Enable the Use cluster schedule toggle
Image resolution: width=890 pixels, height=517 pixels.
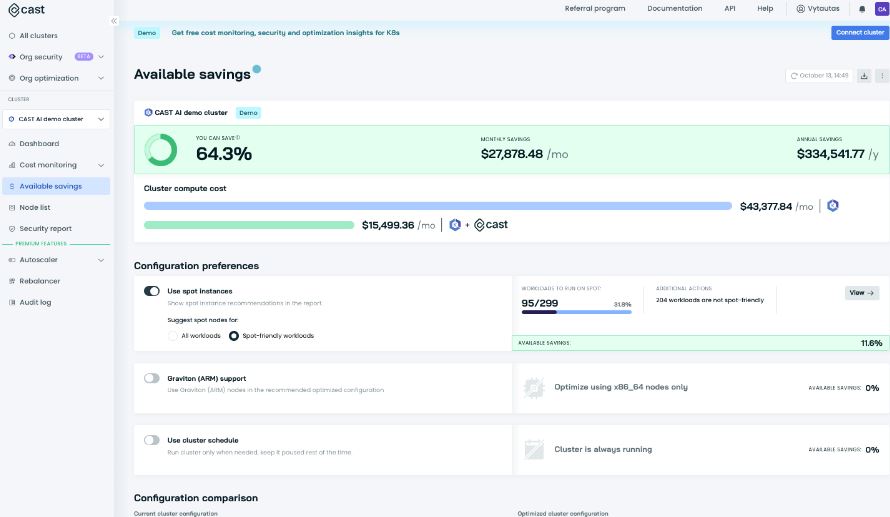pyautogui.click(x=152, y=440)
